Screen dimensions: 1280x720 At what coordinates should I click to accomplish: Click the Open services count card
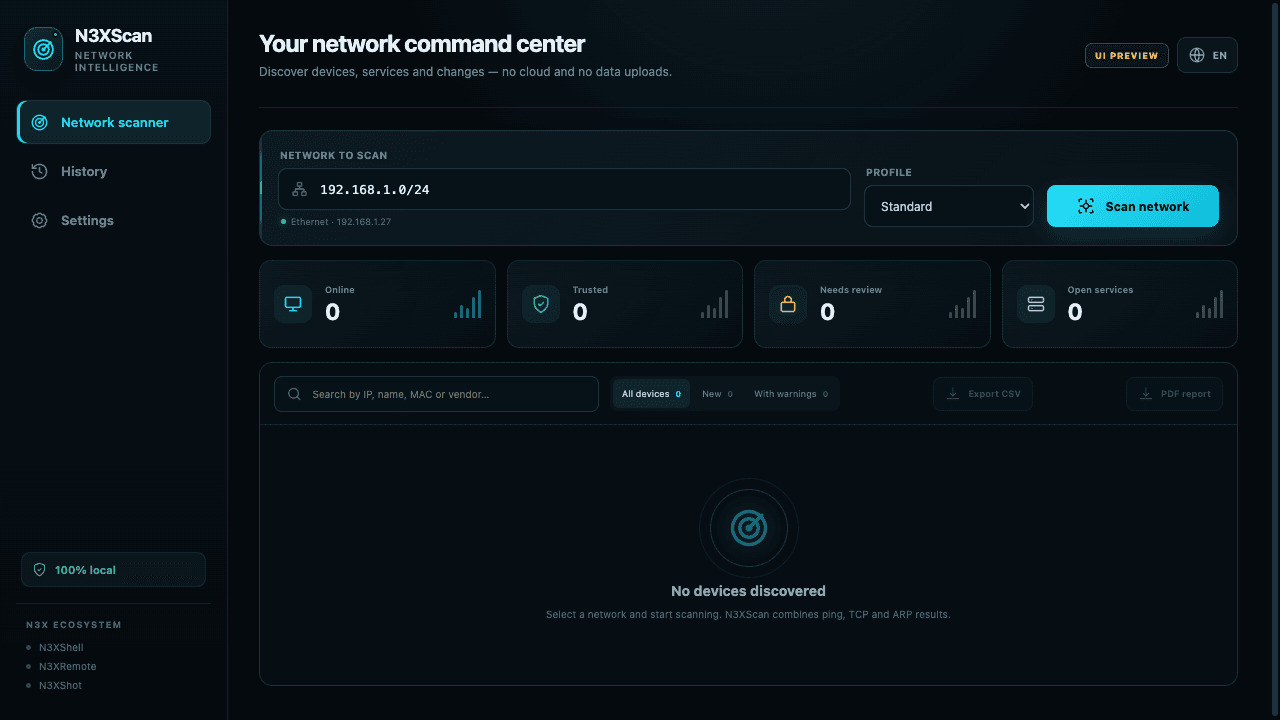tap(1120, 304)
